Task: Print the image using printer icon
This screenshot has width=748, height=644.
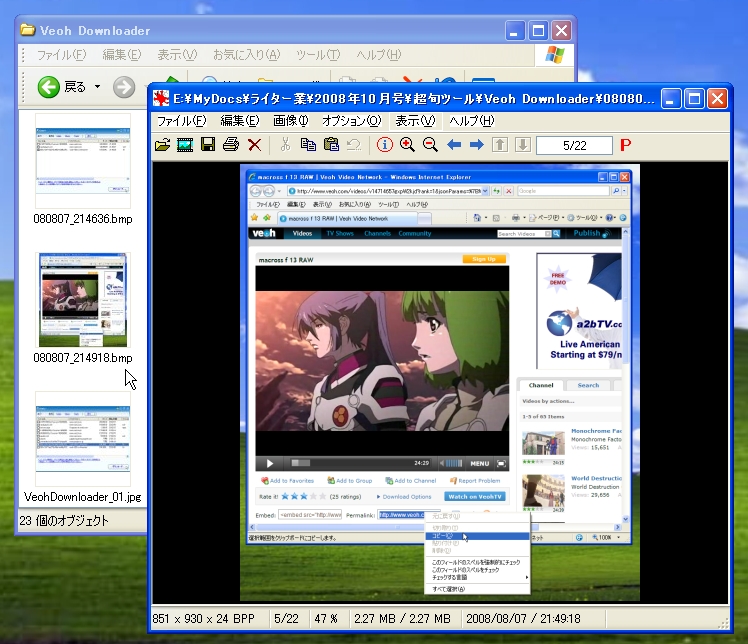Action: coord(231,145)
